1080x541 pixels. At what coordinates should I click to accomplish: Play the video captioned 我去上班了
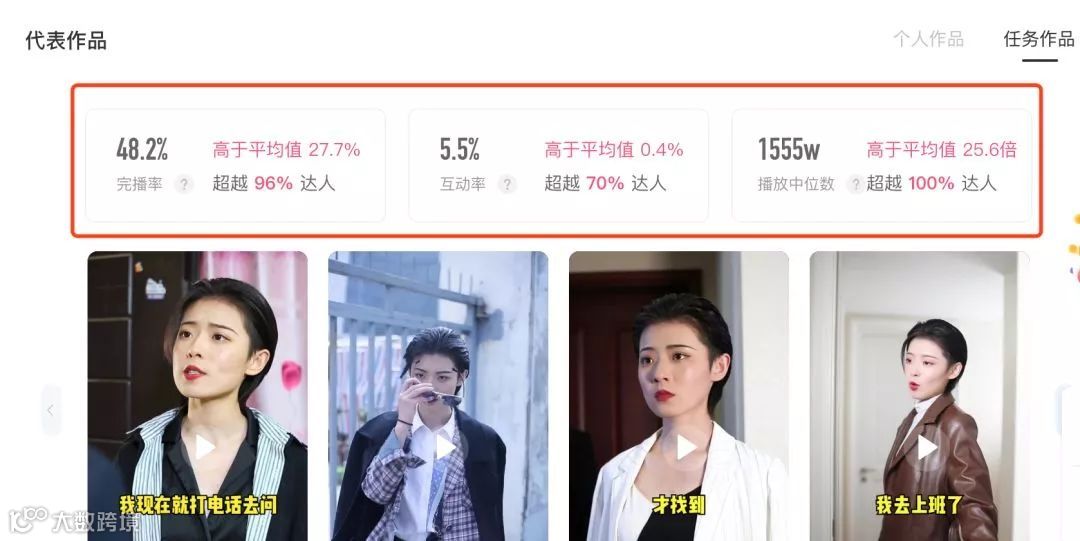coord(926,447)
